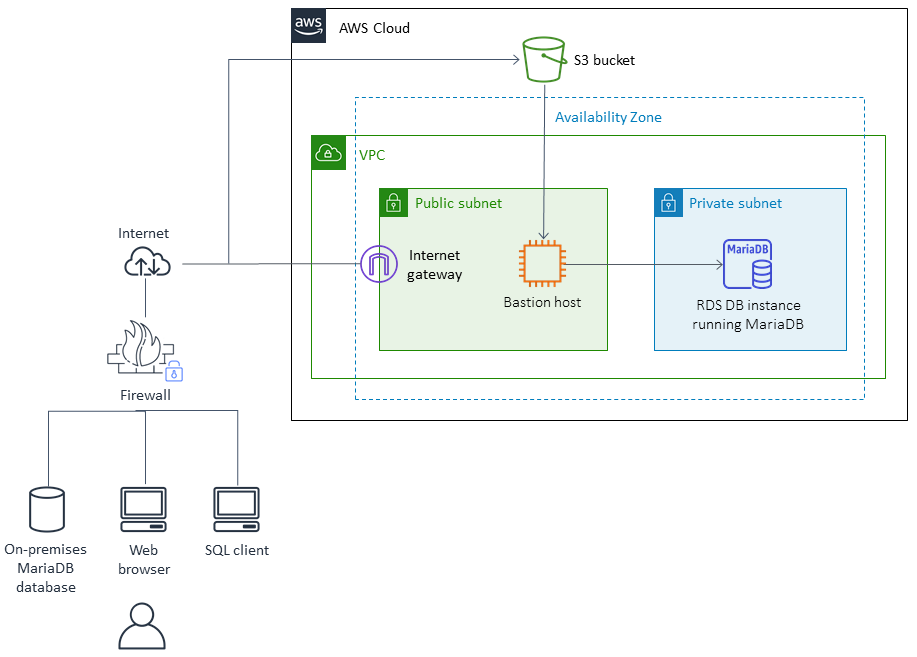Select the Bastion host chip icon
The width and height of the screenshot is (917, 657).
click(x=542, y=262)
